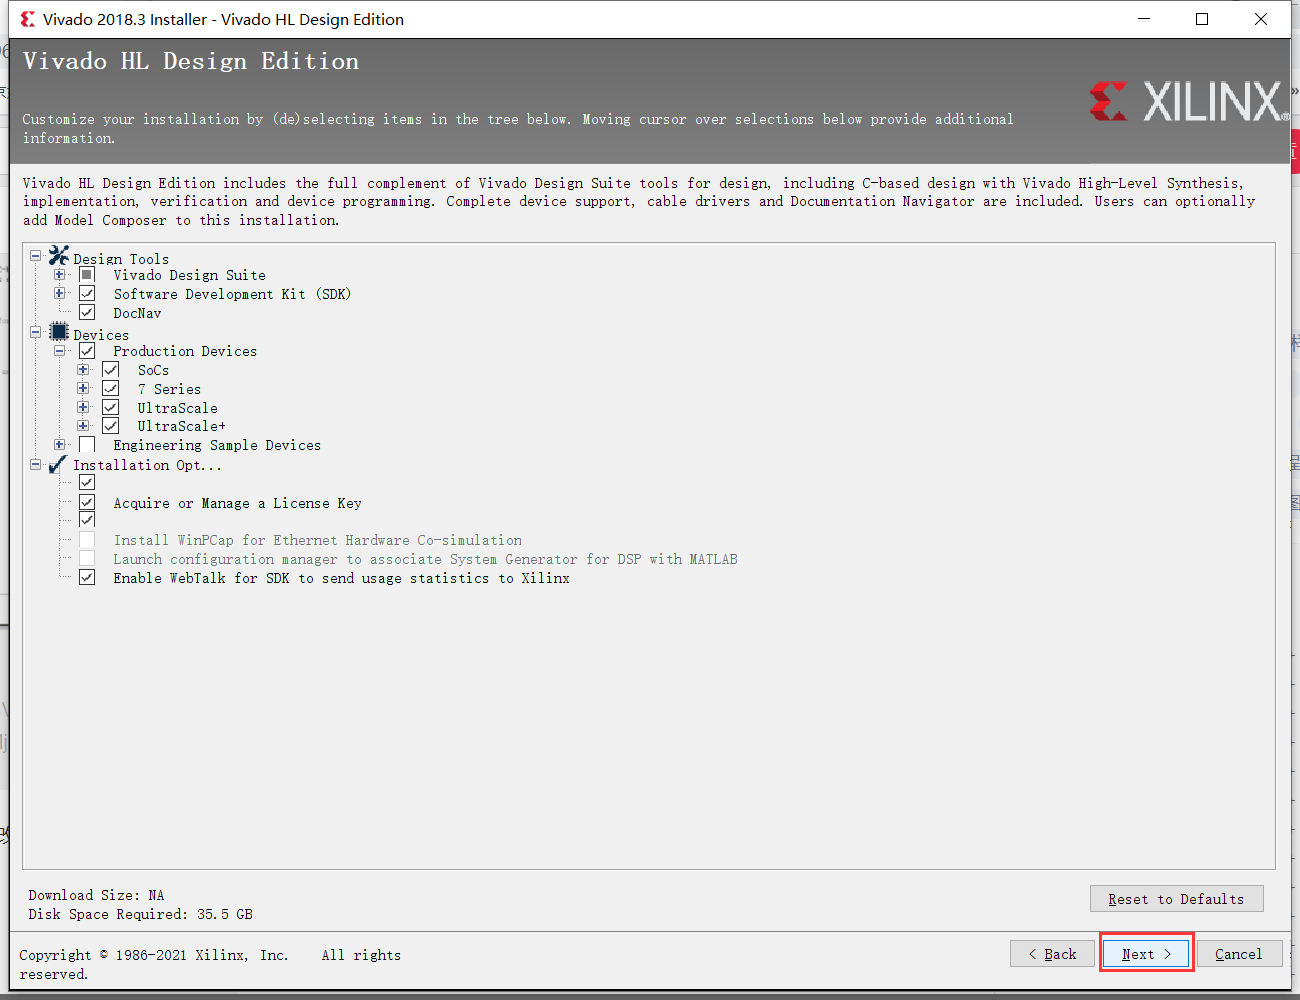Click the Devices chip icon
Screen dimensions: 1300x1000
tap(59, 332)
